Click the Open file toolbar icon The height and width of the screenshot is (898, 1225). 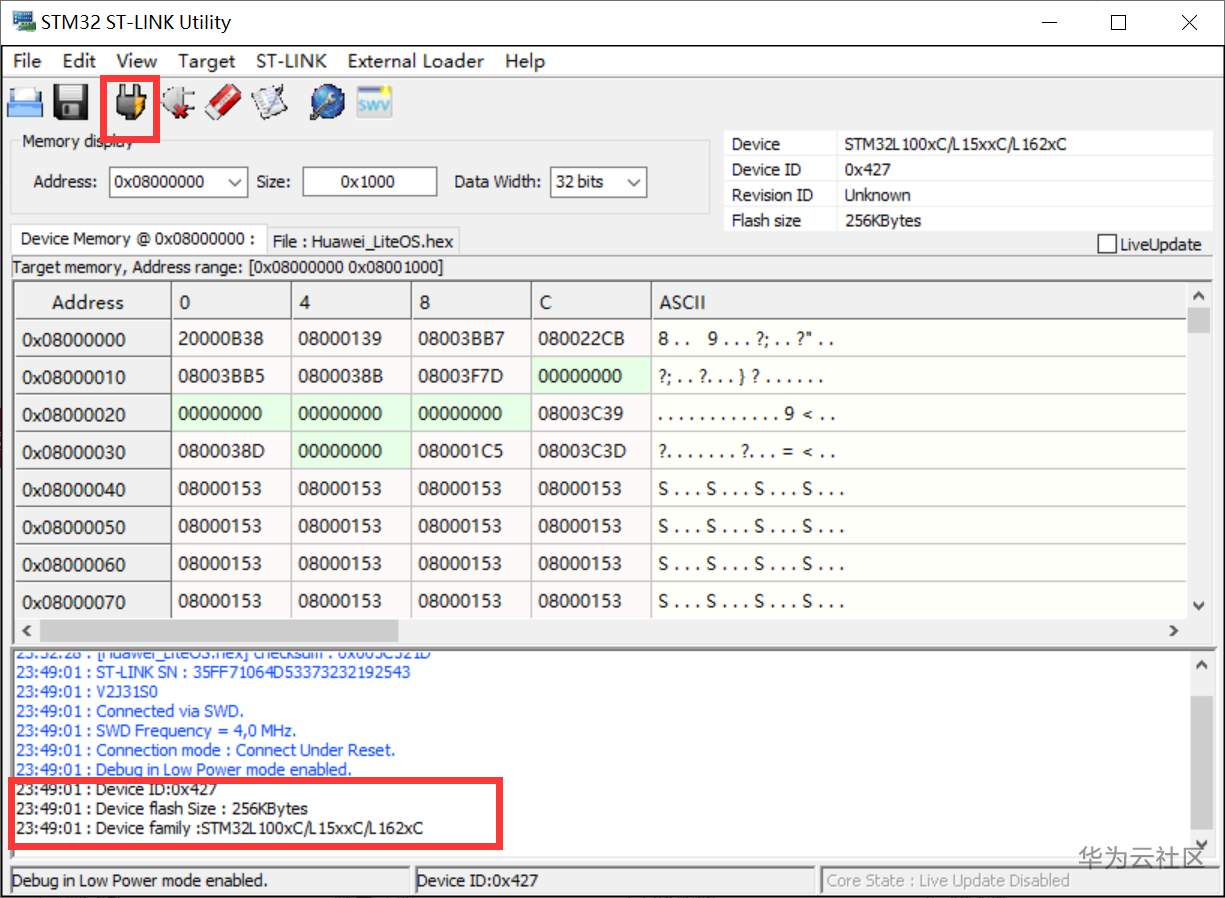coord(25,103)
